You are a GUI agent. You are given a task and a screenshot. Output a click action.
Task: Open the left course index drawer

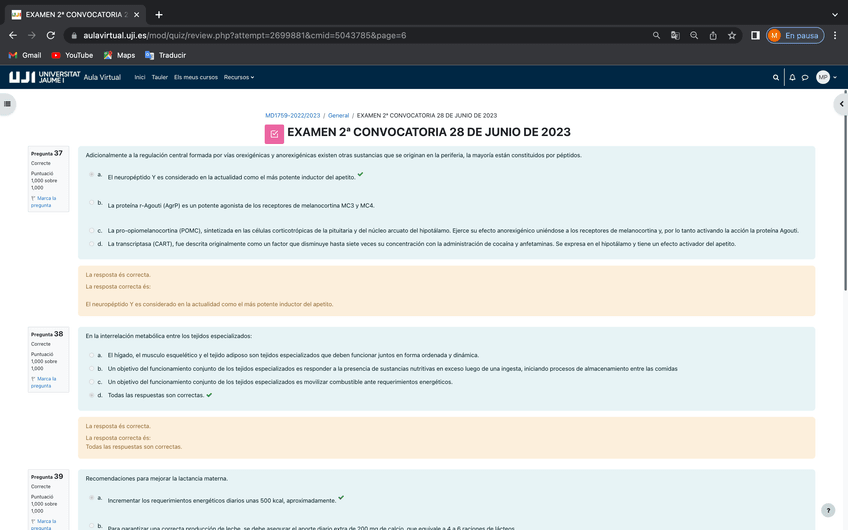click(x=8, y=103)
